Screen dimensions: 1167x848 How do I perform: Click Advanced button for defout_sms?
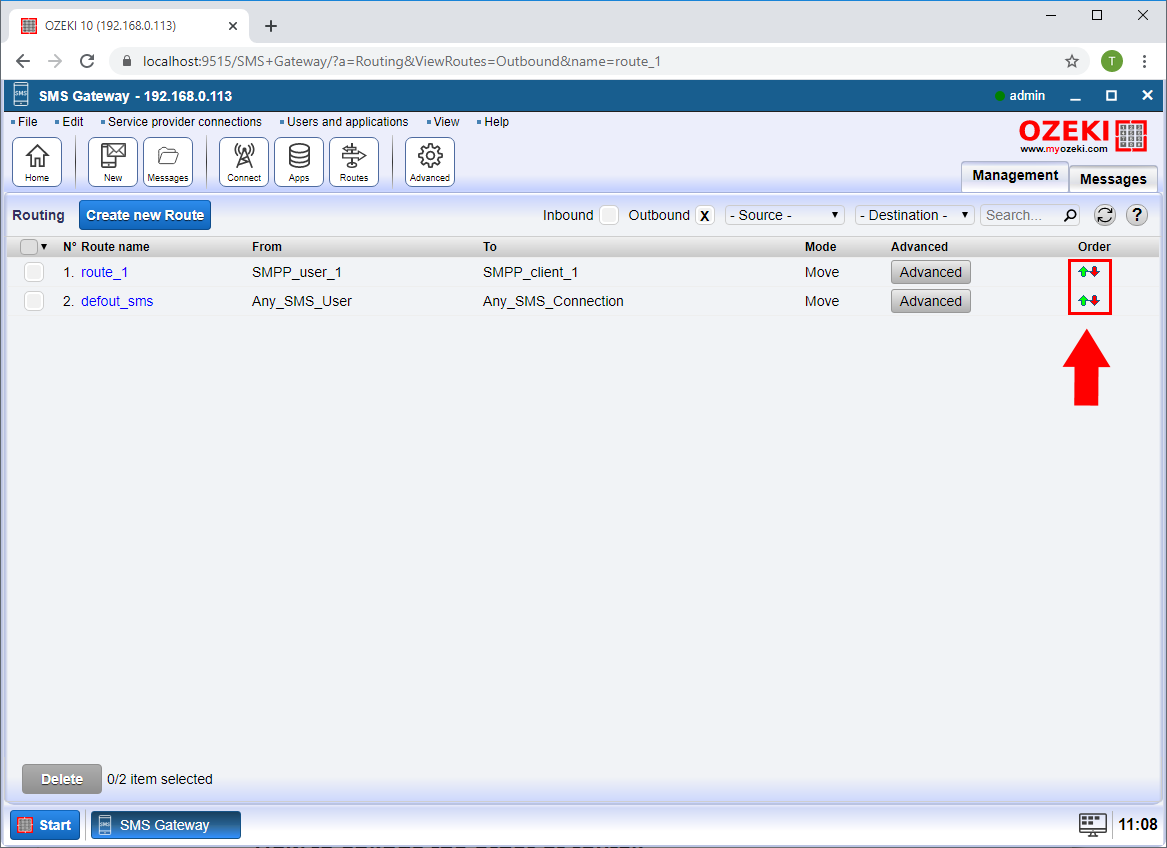(930, 301)
